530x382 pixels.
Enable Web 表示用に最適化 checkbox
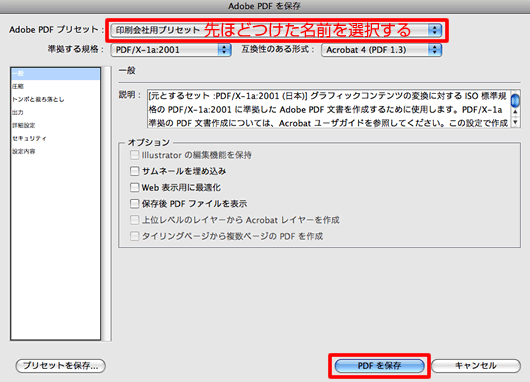[x=135, y=187]
